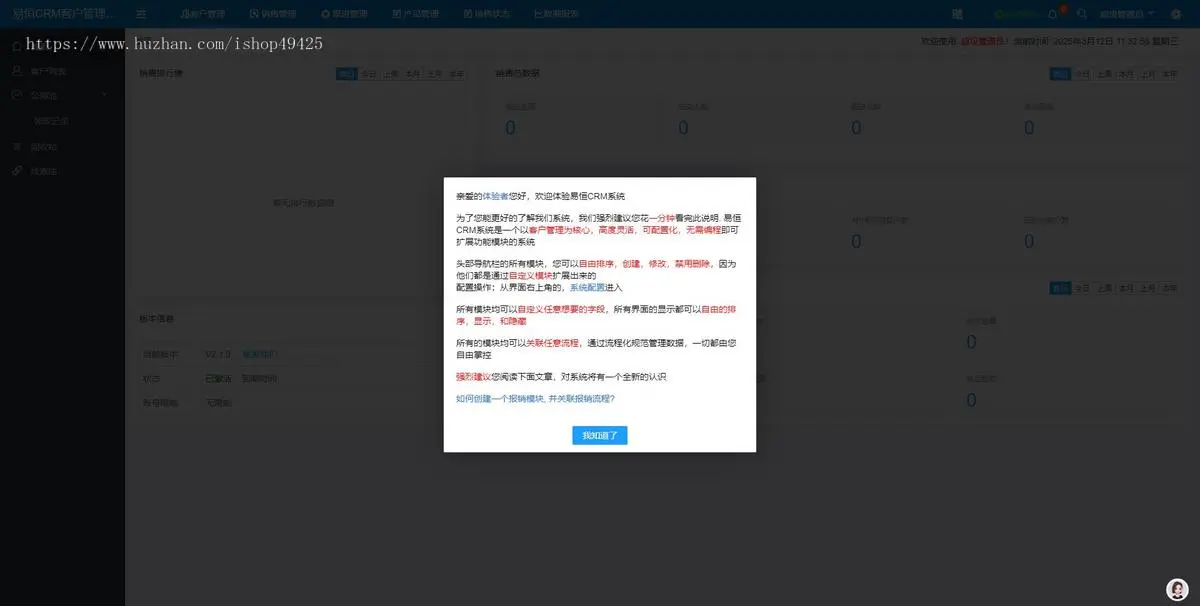Select the first filter tab in 销售排行榜 panel

point(346,74)
